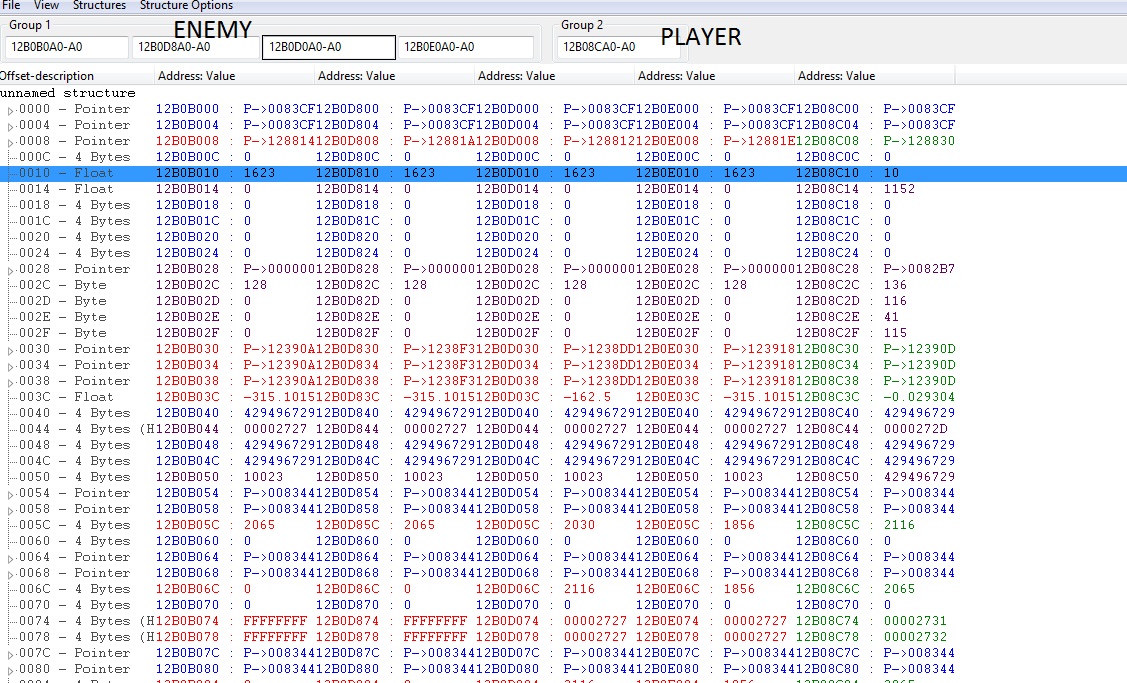This screenshot has width=1127, height=683.
Task: Select the 12B0D0A0-A0 address input
Action: 328,47
